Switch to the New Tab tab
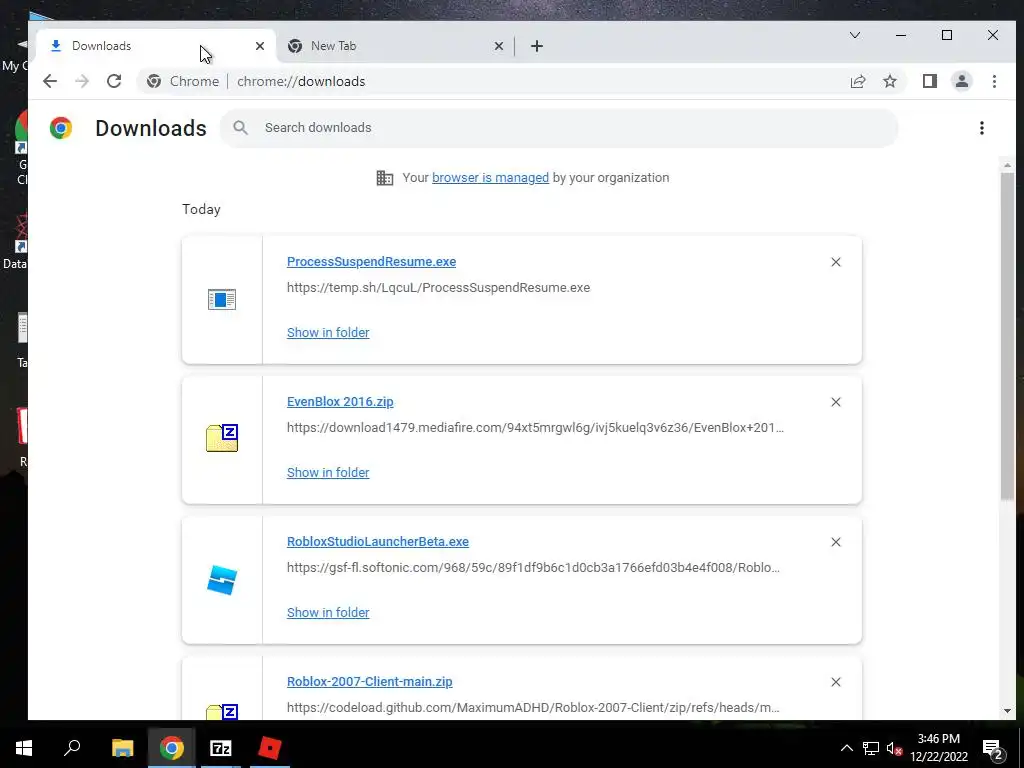1024x768 pixels. tap(395, 46)
